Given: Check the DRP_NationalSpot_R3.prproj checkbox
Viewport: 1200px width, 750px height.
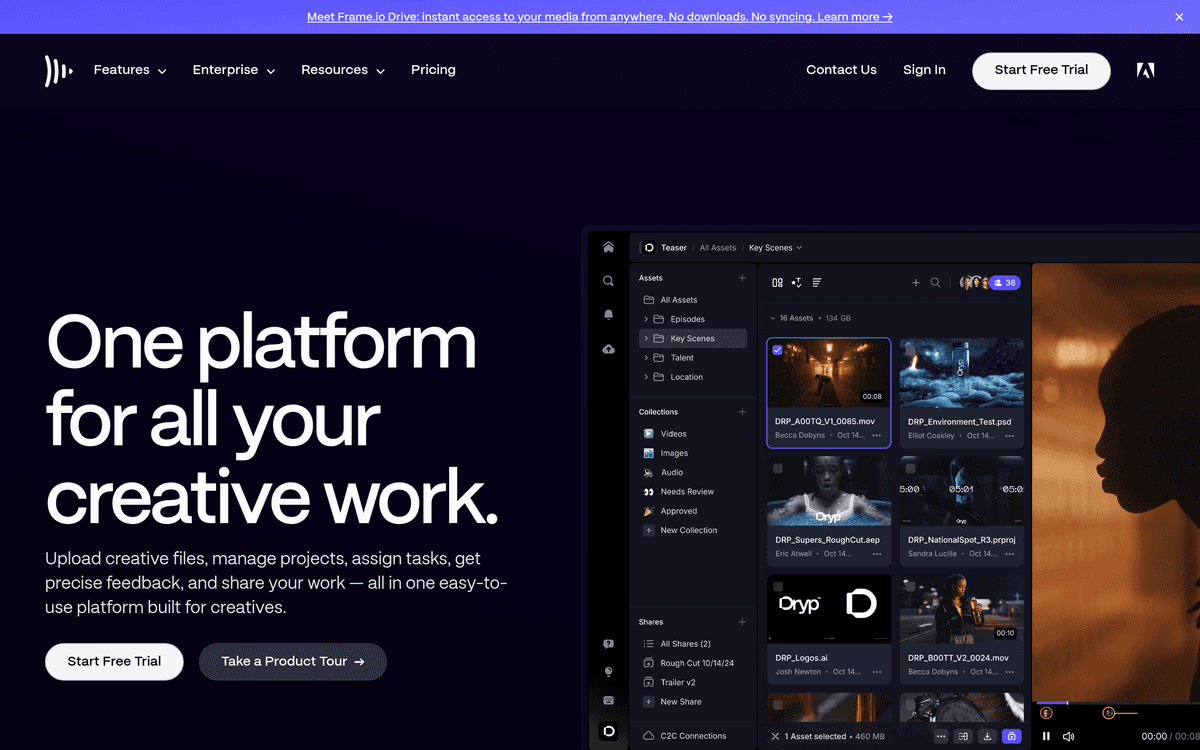Looking at the screenshot, I should (910, 468).
